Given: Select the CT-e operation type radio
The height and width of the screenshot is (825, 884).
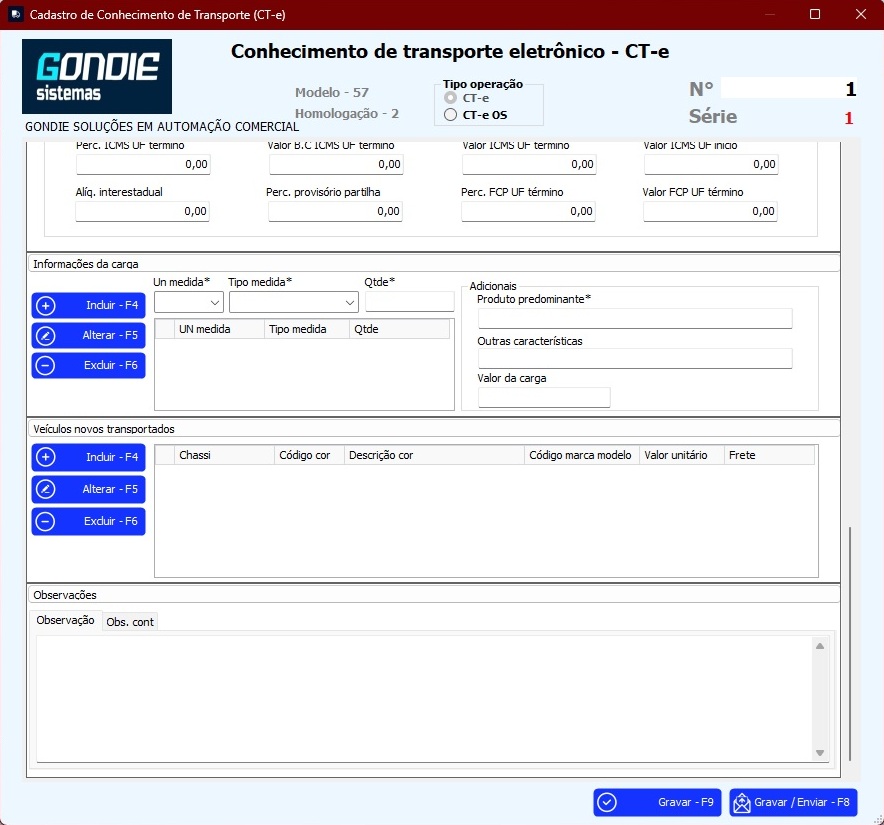Looking at the screenshot, I should (x=451, y=99).
